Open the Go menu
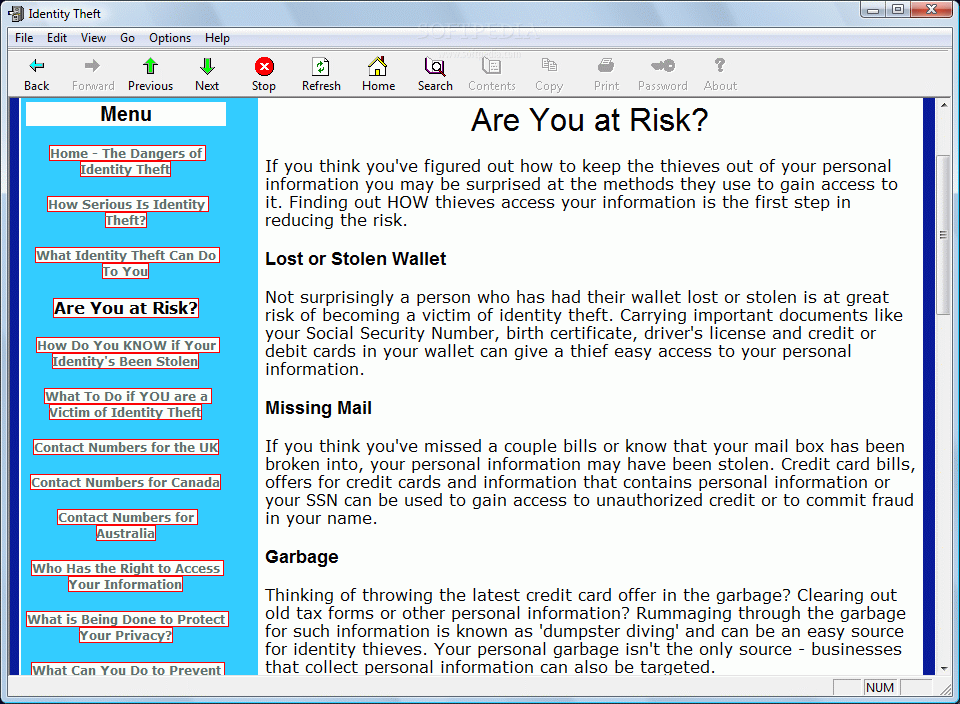 click(127, 38)
